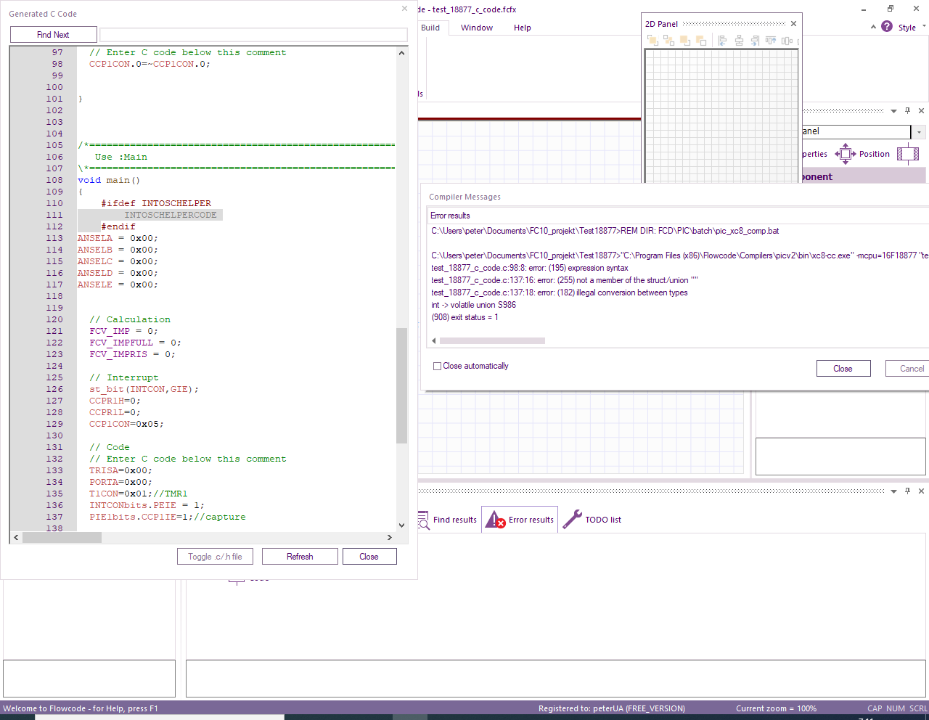Select the expression syntax error line

(x=530, y=268)
